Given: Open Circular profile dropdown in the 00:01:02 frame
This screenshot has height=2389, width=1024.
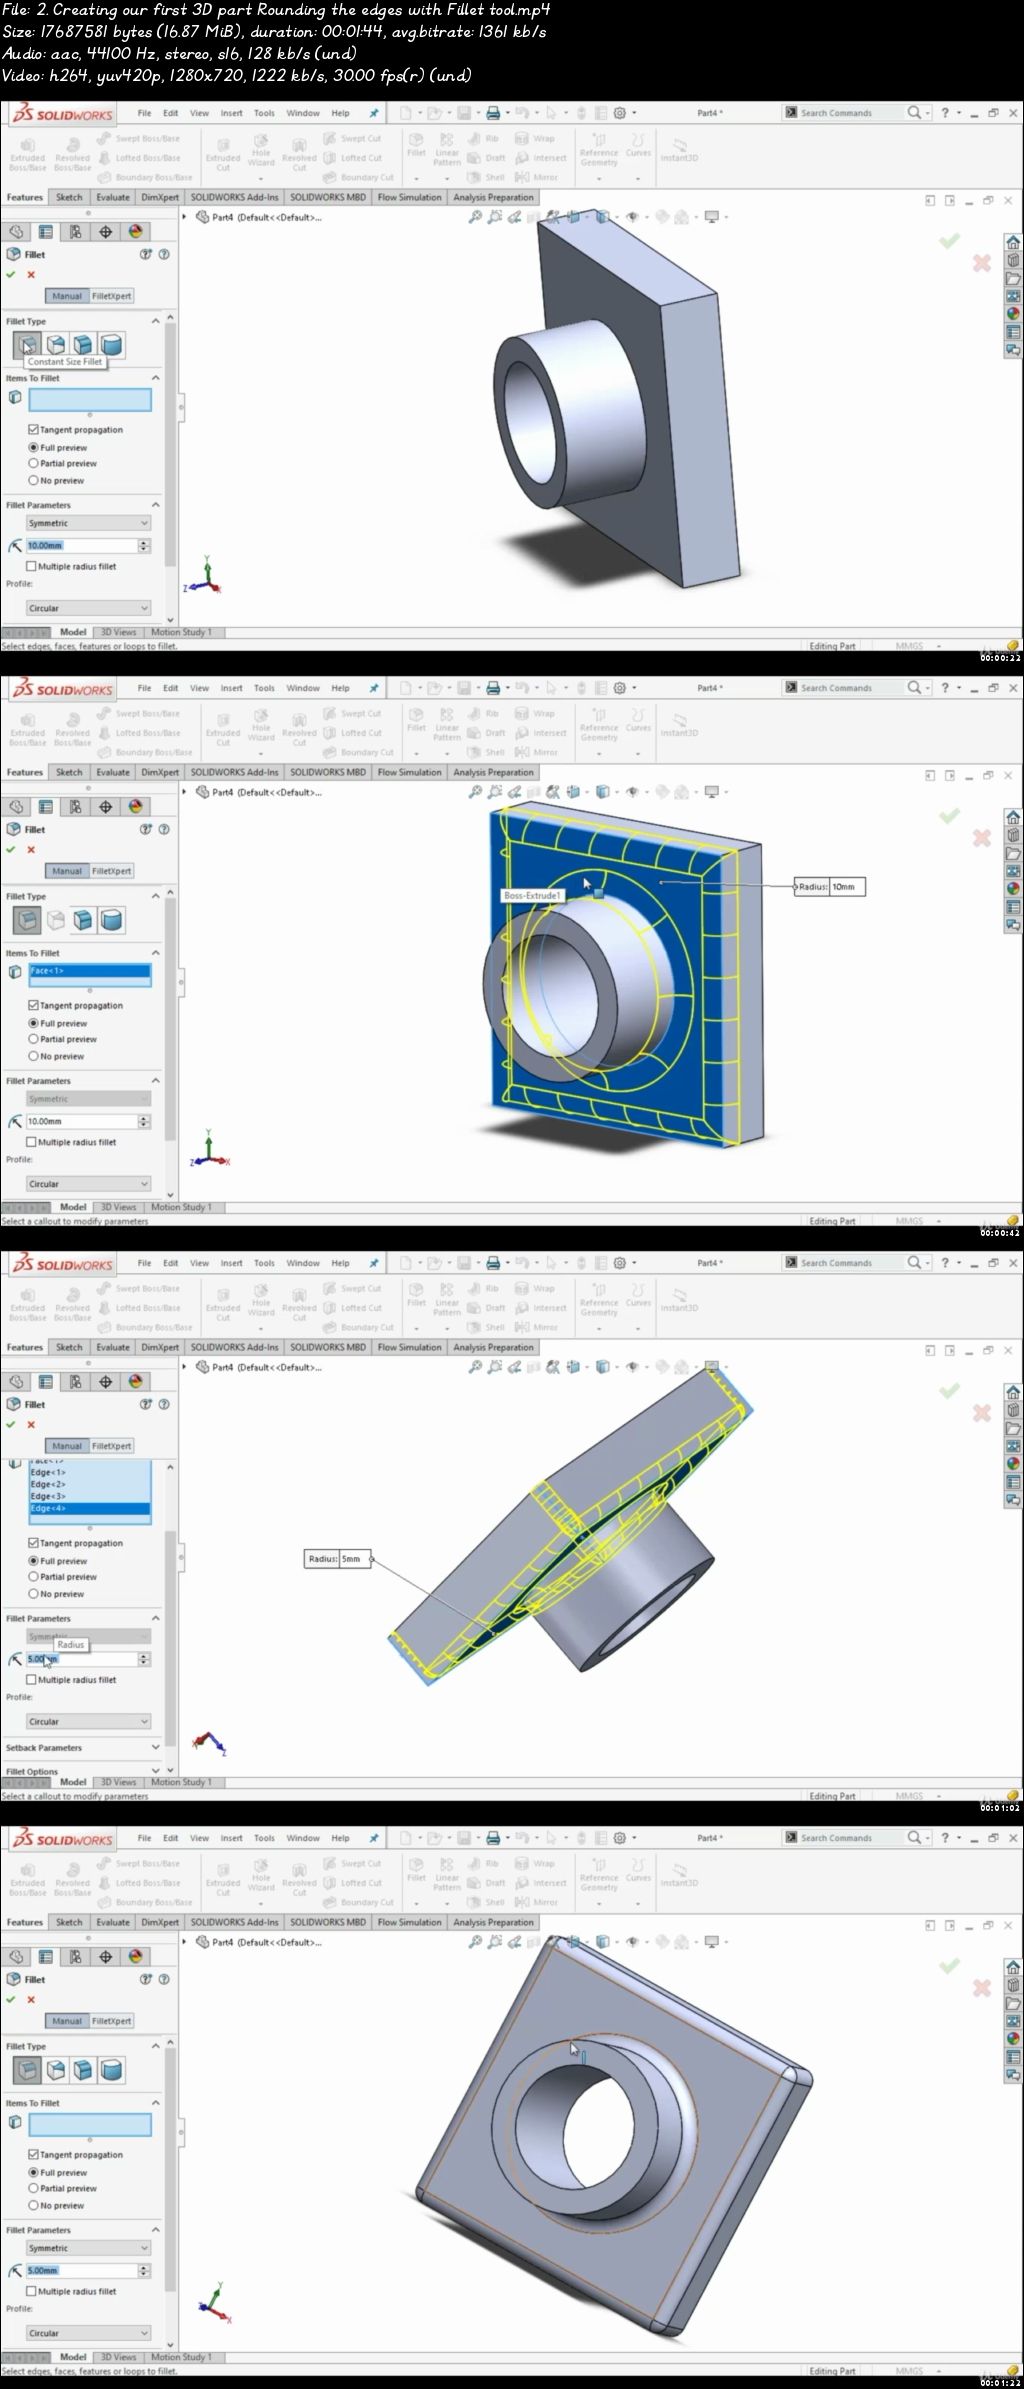Looking at the screenshot, I should [x=88, y=1722].
